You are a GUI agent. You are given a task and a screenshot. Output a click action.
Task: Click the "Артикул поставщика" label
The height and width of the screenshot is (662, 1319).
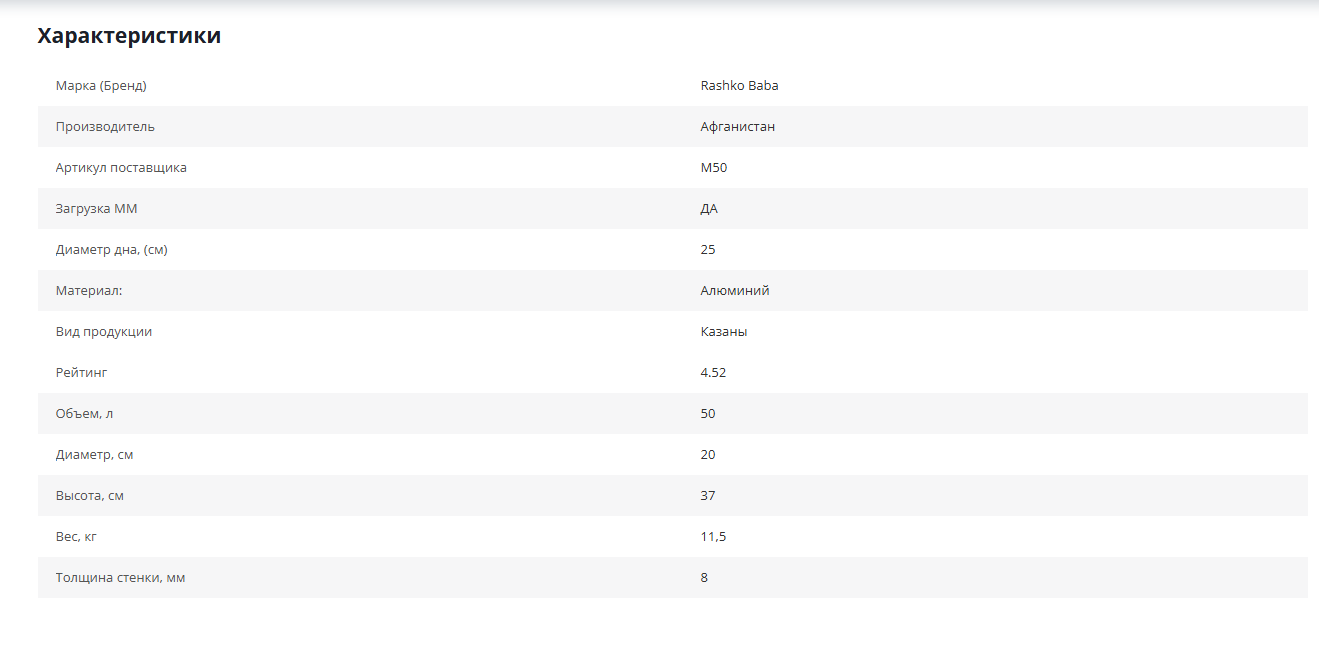click(x=121, y=168)
